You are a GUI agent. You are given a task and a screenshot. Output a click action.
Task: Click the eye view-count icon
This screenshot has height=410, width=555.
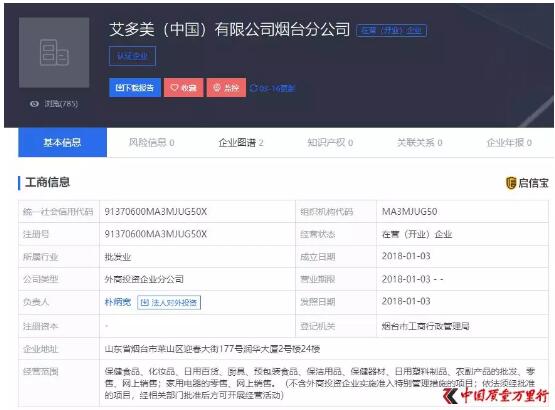coord(34,104)
